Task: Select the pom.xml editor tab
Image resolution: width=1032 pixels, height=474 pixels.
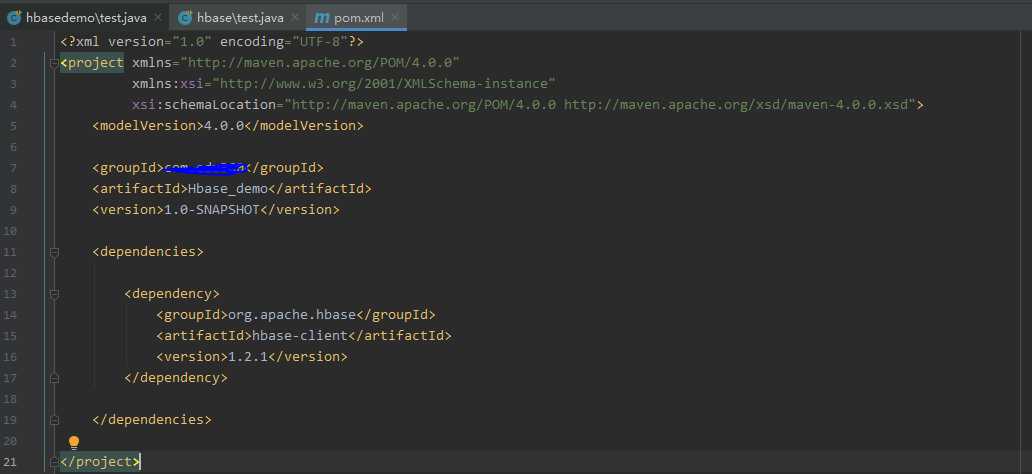Action: pyautogui.click(x=357, y=17)
